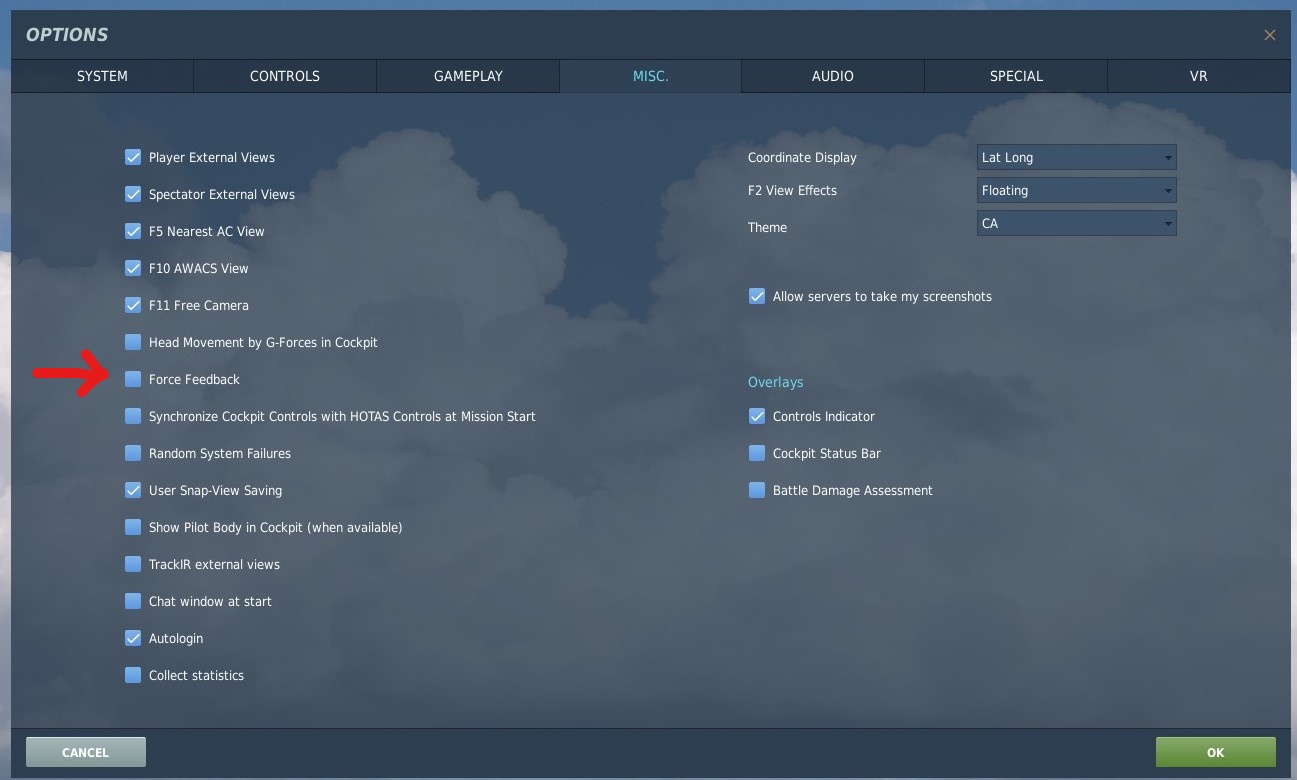Toggle F10 AWACS View checkbox
The image size is (1297, 780).
point(133,268)
